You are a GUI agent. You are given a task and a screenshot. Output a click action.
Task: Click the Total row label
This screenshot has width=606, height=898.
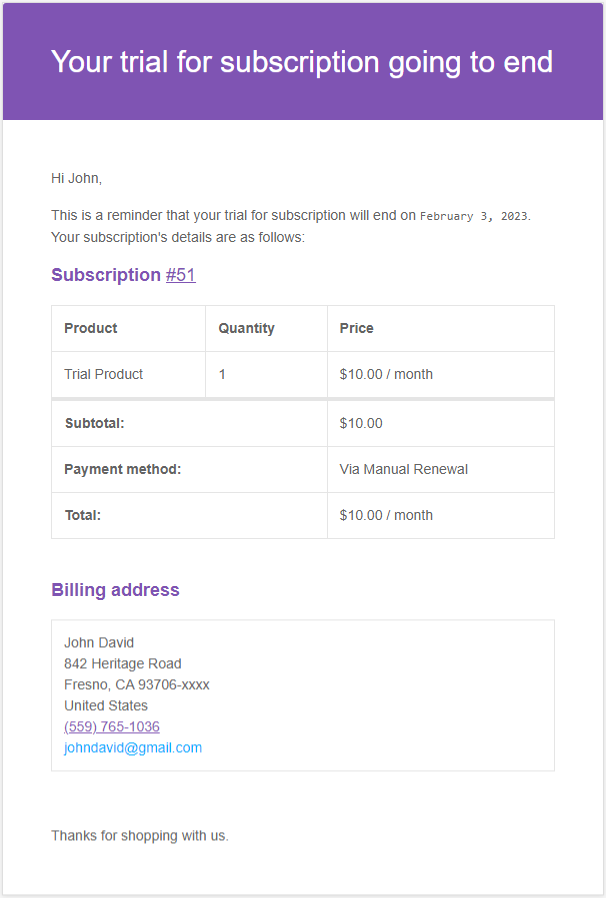pos(83,515)
